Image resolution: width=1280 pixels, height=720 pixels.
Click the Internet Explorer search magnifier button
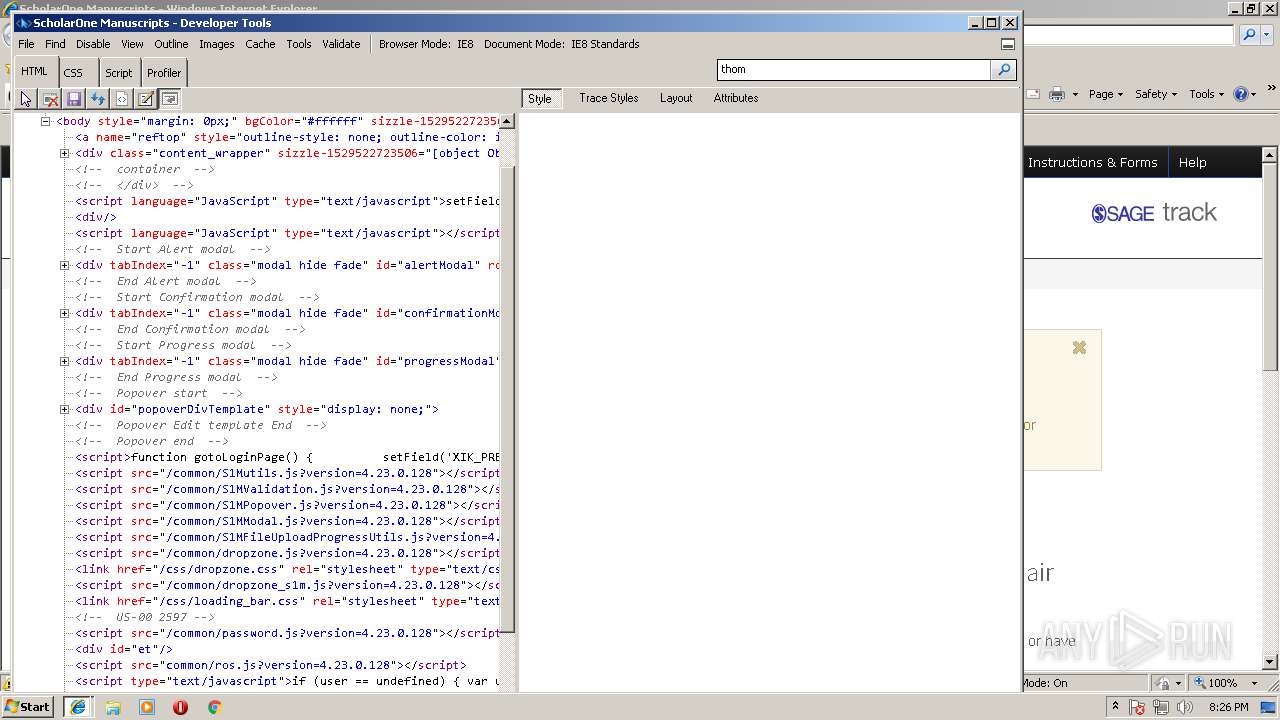(1249, 35)
